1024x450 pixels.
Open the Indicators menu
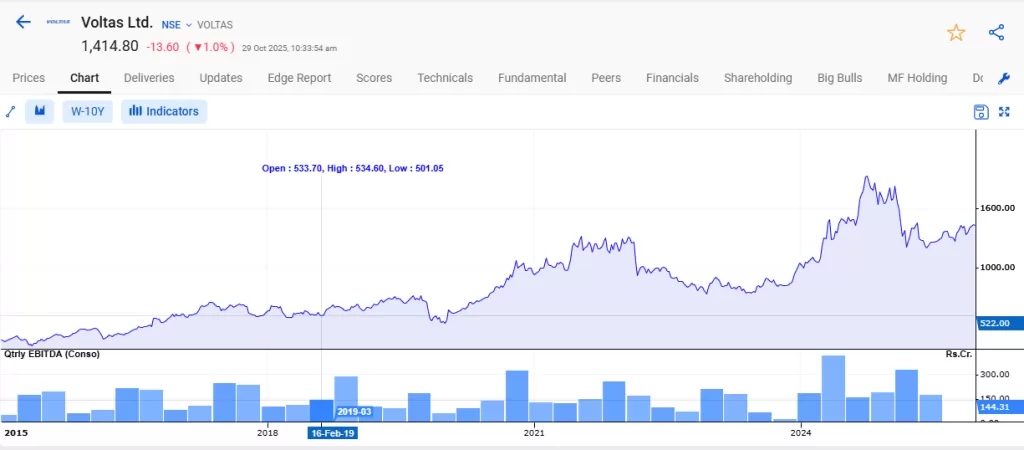(164, 111)
